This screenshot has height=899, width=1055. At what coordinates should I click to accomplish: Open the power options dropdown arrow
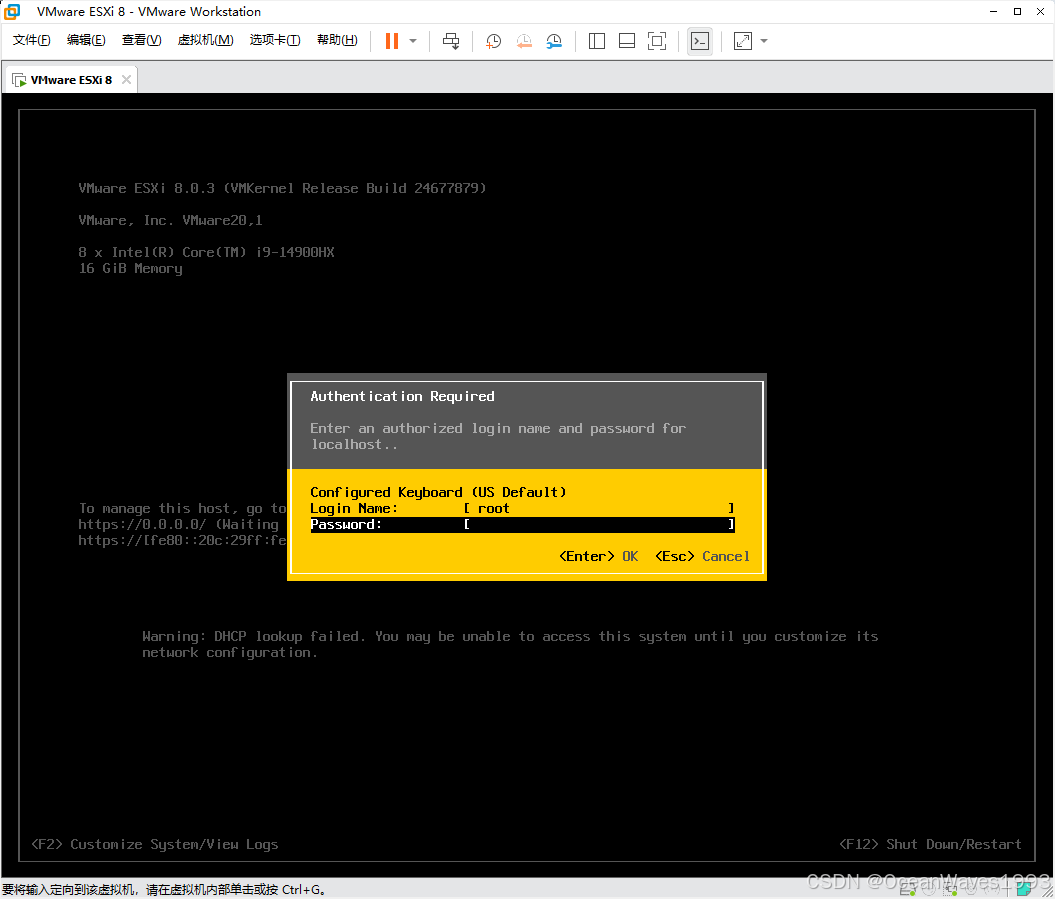413,41
